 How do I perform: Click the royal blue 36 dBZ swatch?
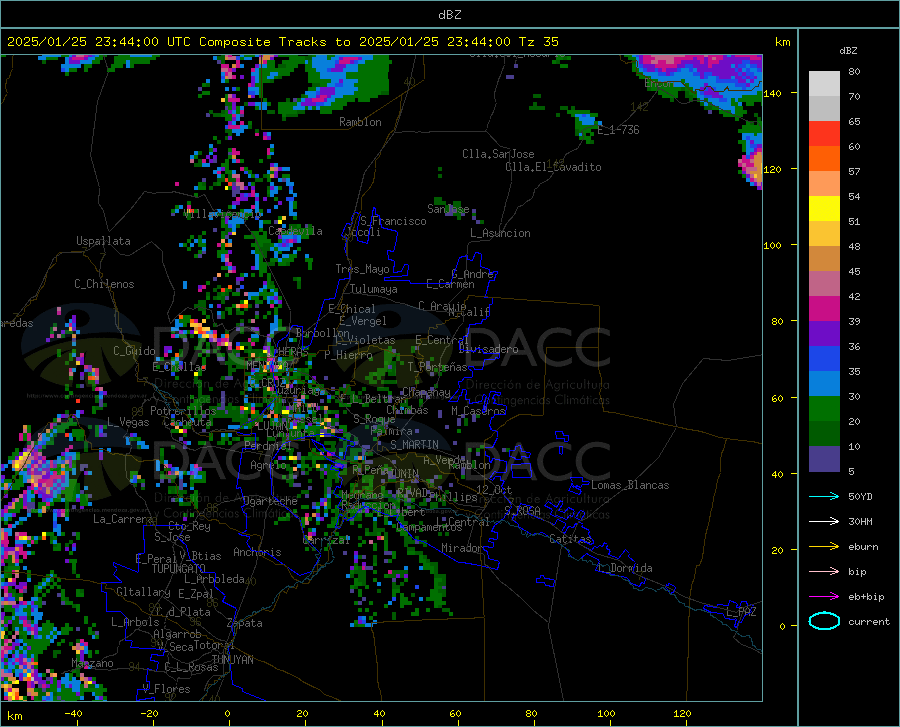(824, 359)
